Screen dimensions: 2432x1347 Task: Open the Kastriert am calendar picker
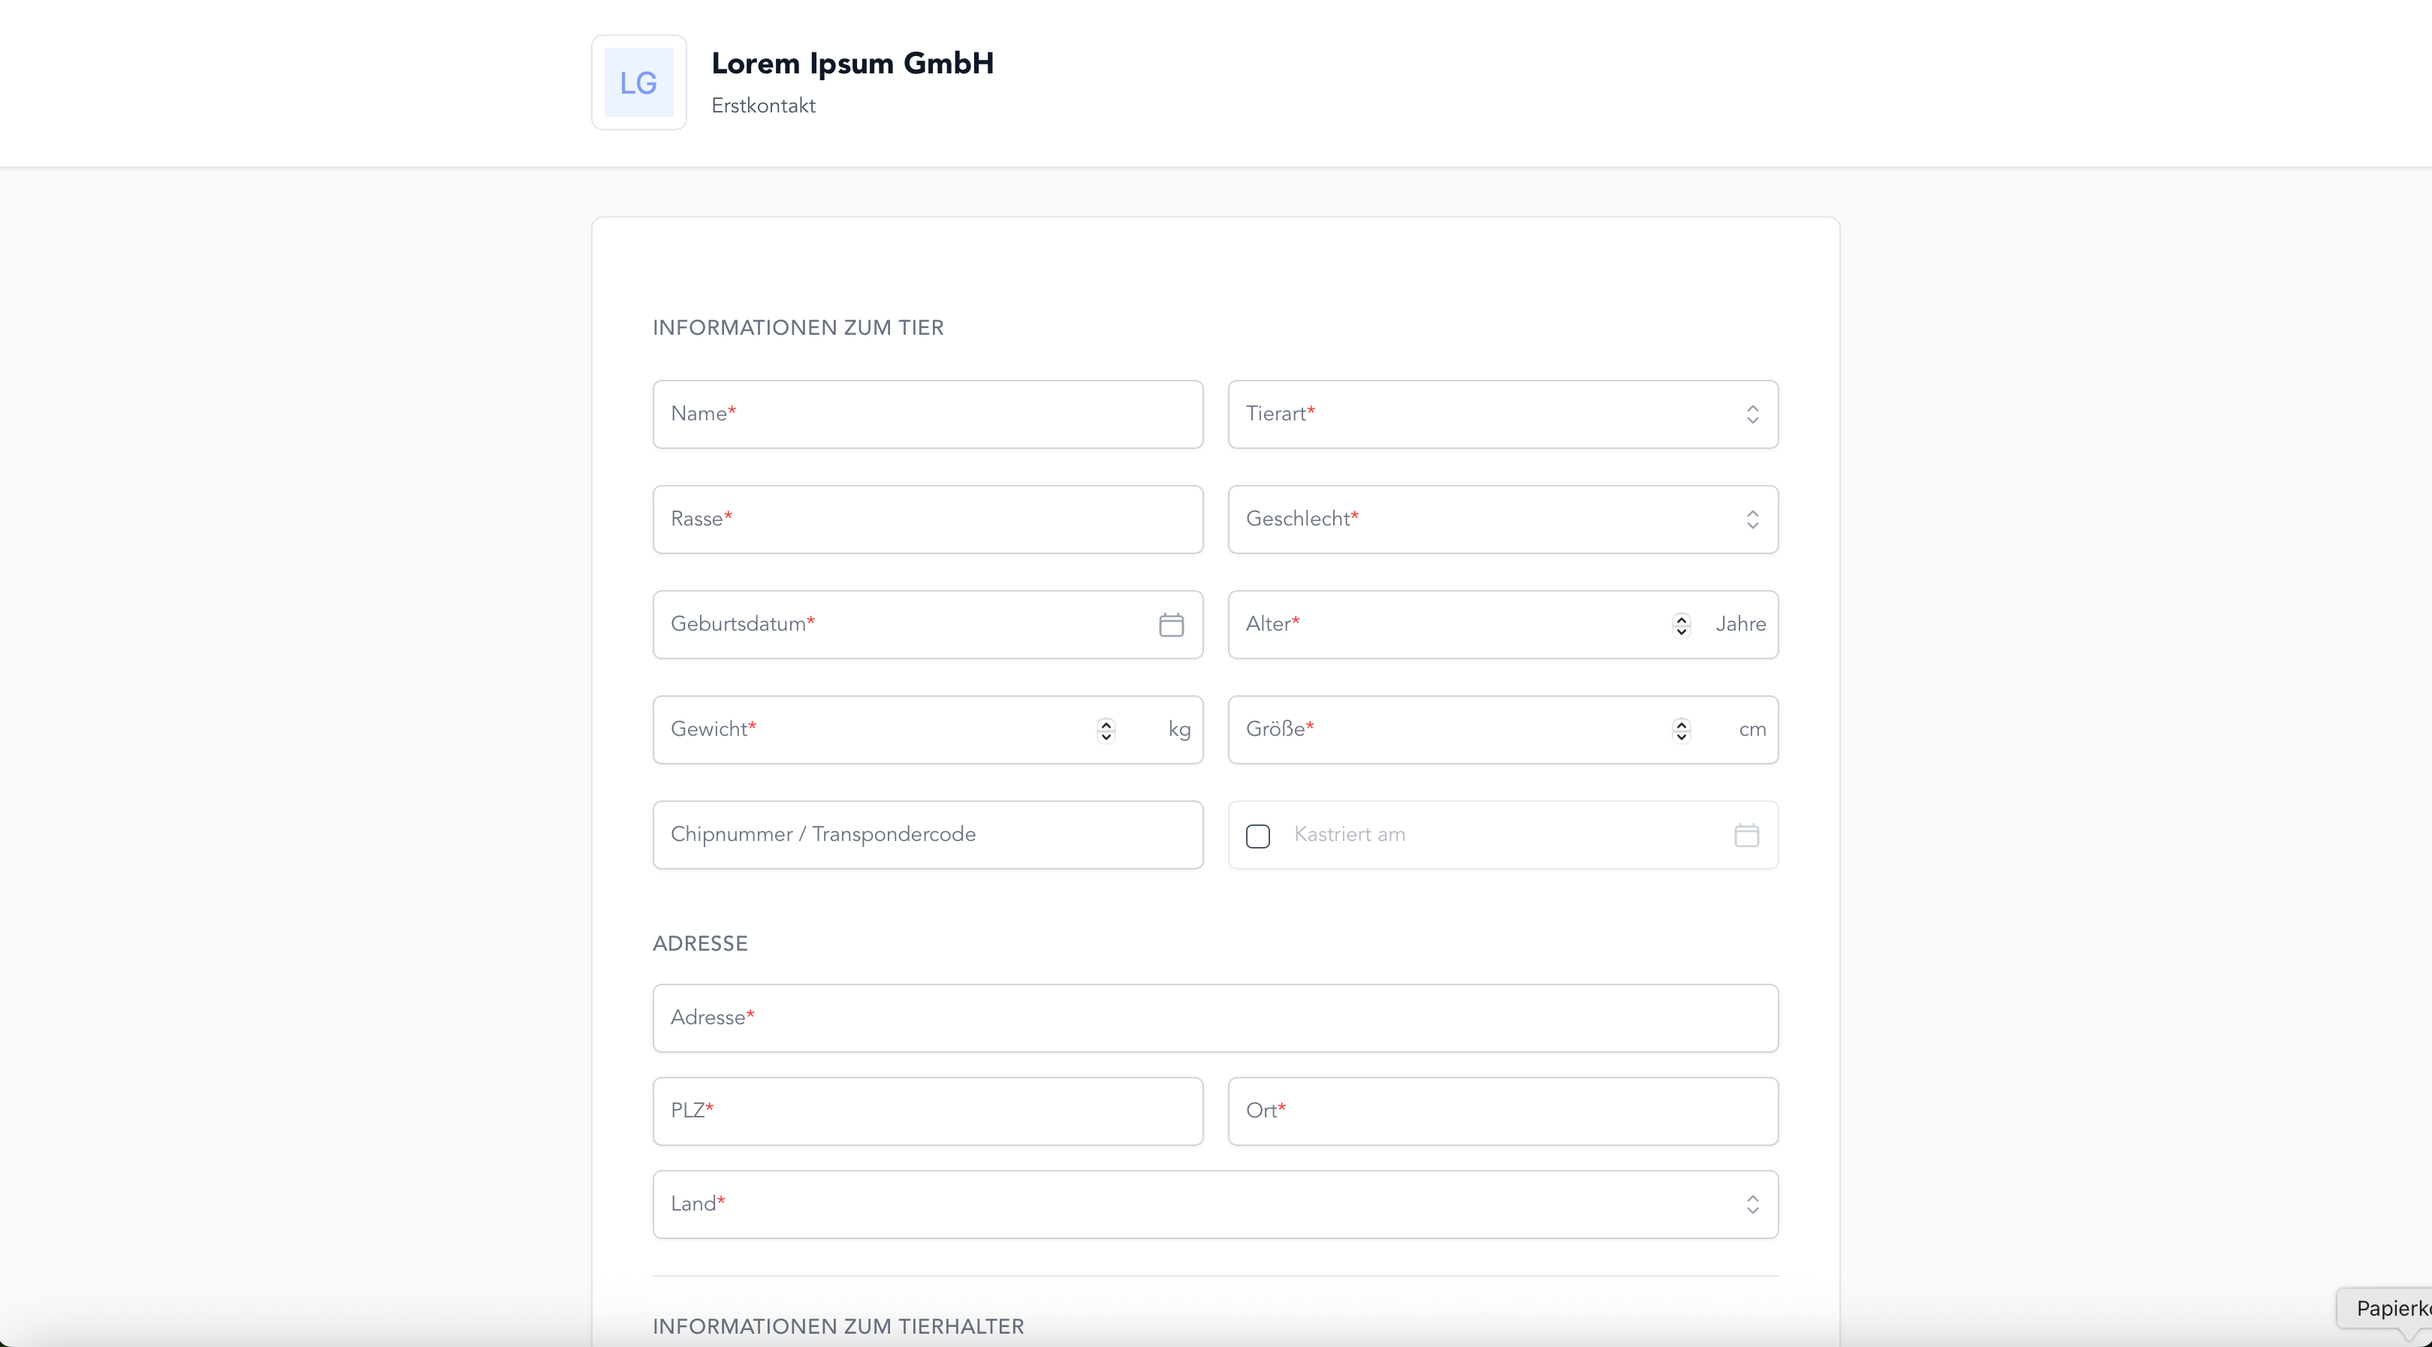[x=1746, y=834]
